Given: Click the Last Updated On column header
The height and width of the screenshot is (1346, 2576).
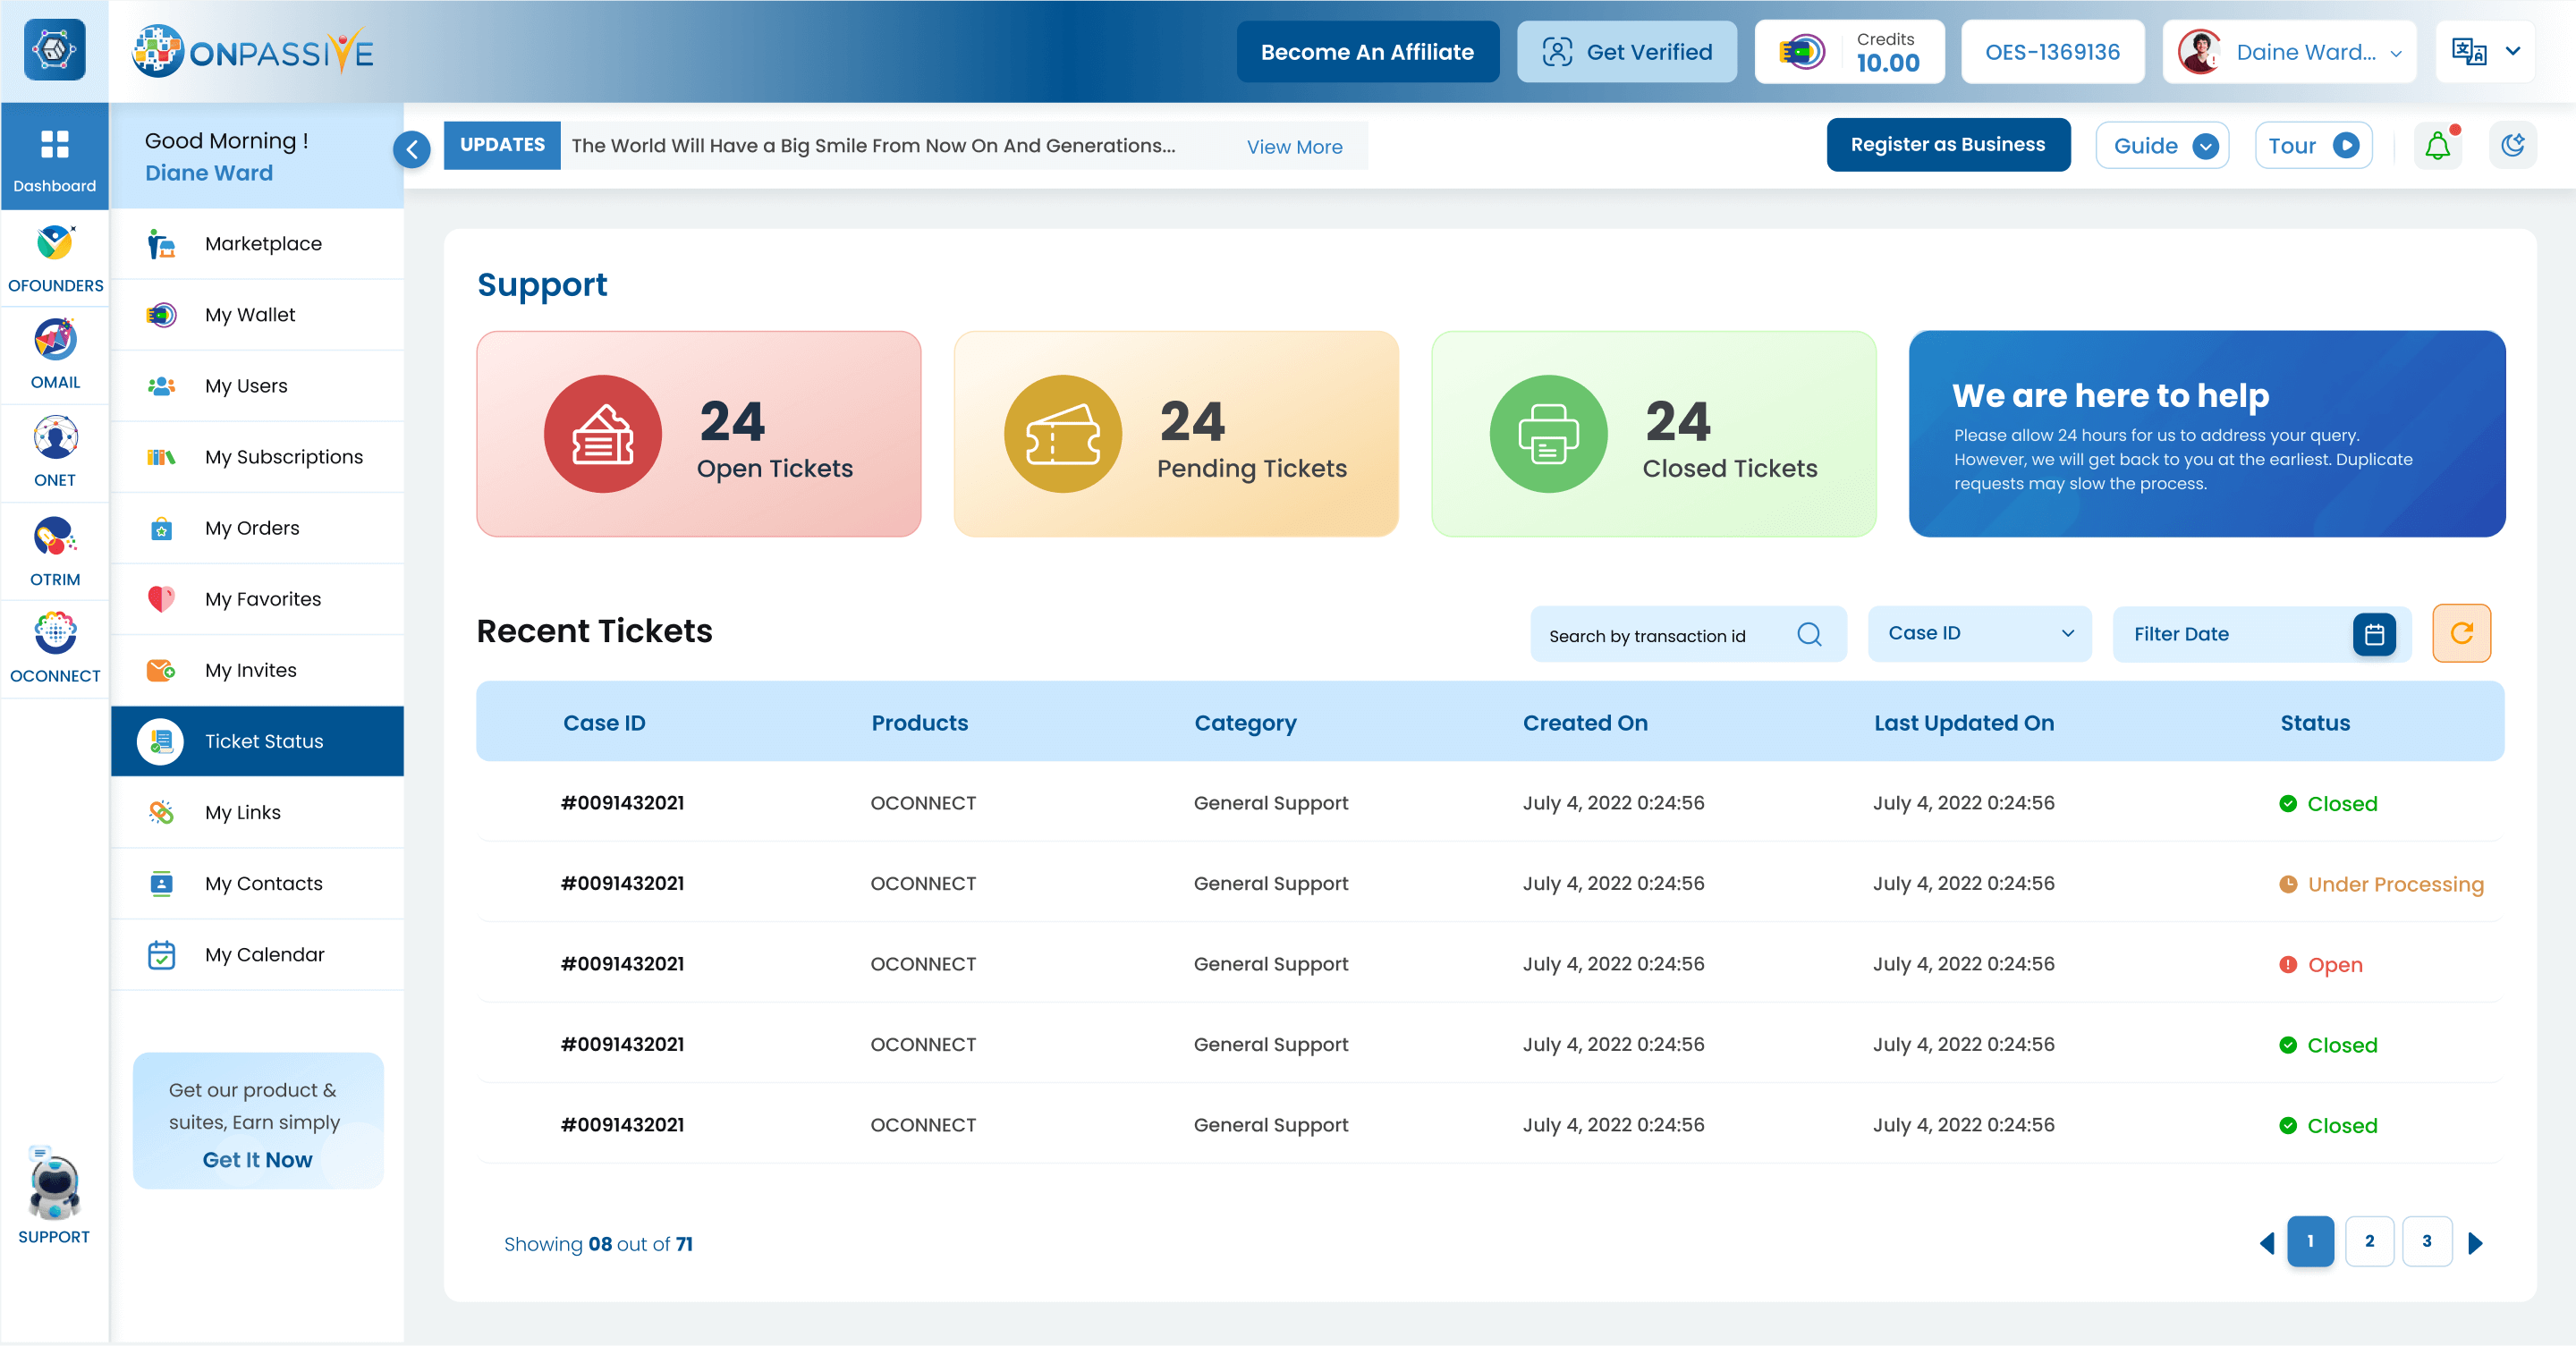Looking at the screenshot, I should point(1964,723).
